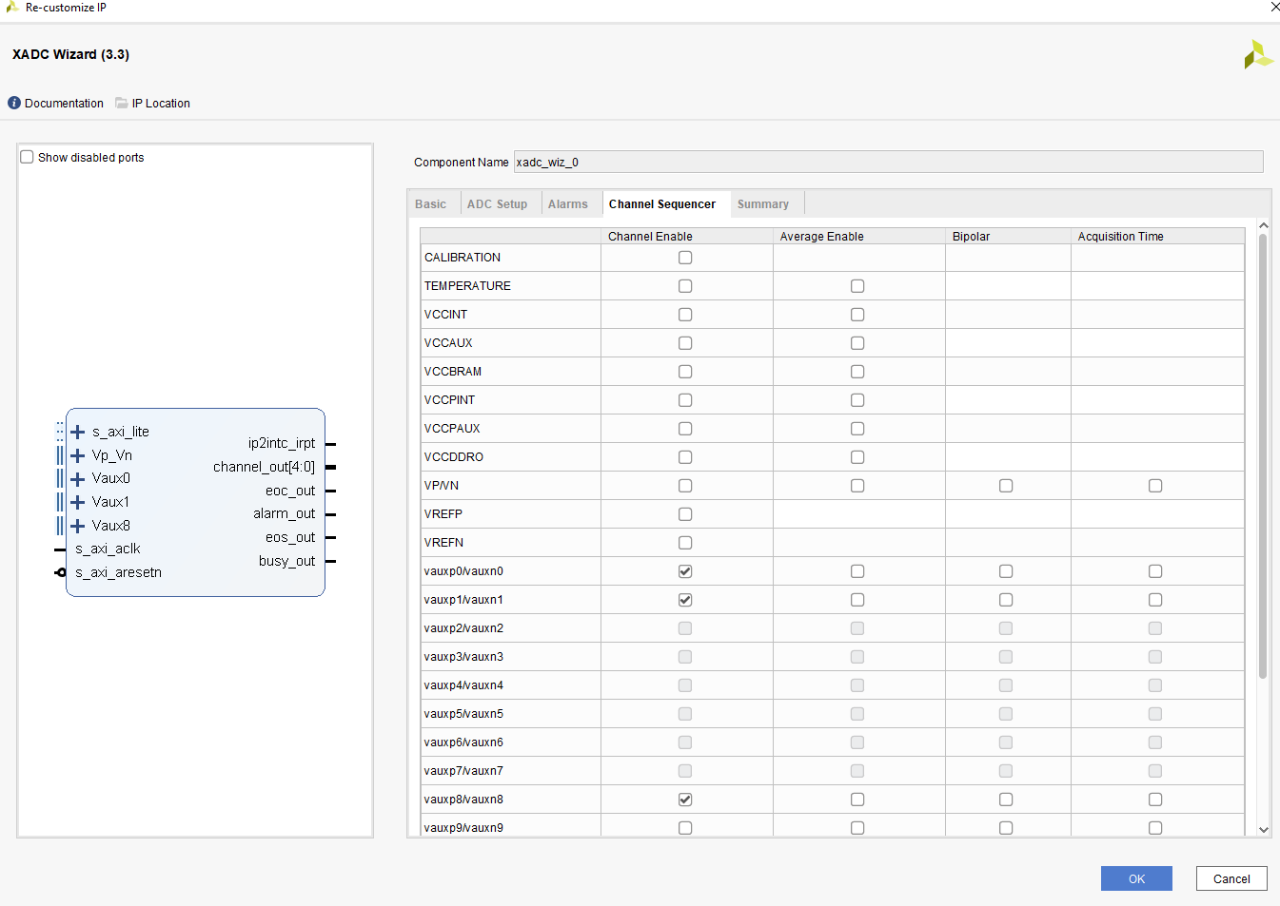Uncheck vauxp8/vauxn8 channel enable
This screenshot has height=906, width=1280.
point(685,799)
